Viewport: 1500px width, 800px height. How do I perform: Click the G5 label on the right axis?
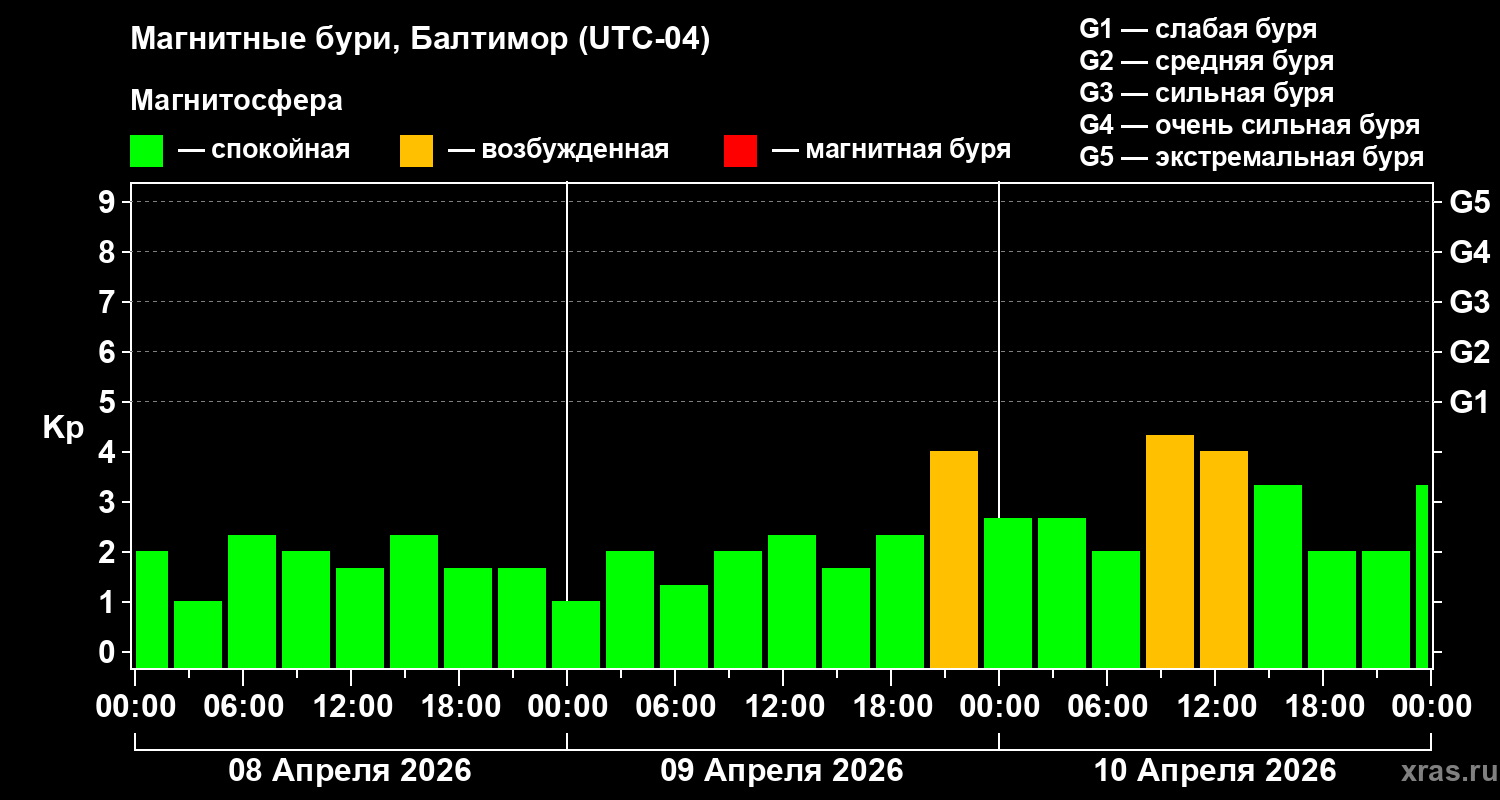(x=1470, y=202)
